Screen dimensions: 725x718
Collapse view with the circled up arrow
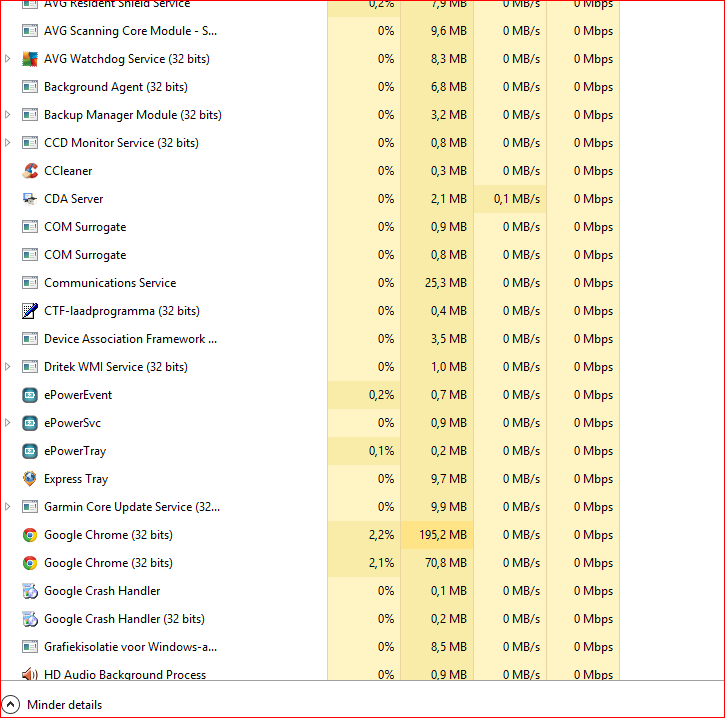pos(11,705)
